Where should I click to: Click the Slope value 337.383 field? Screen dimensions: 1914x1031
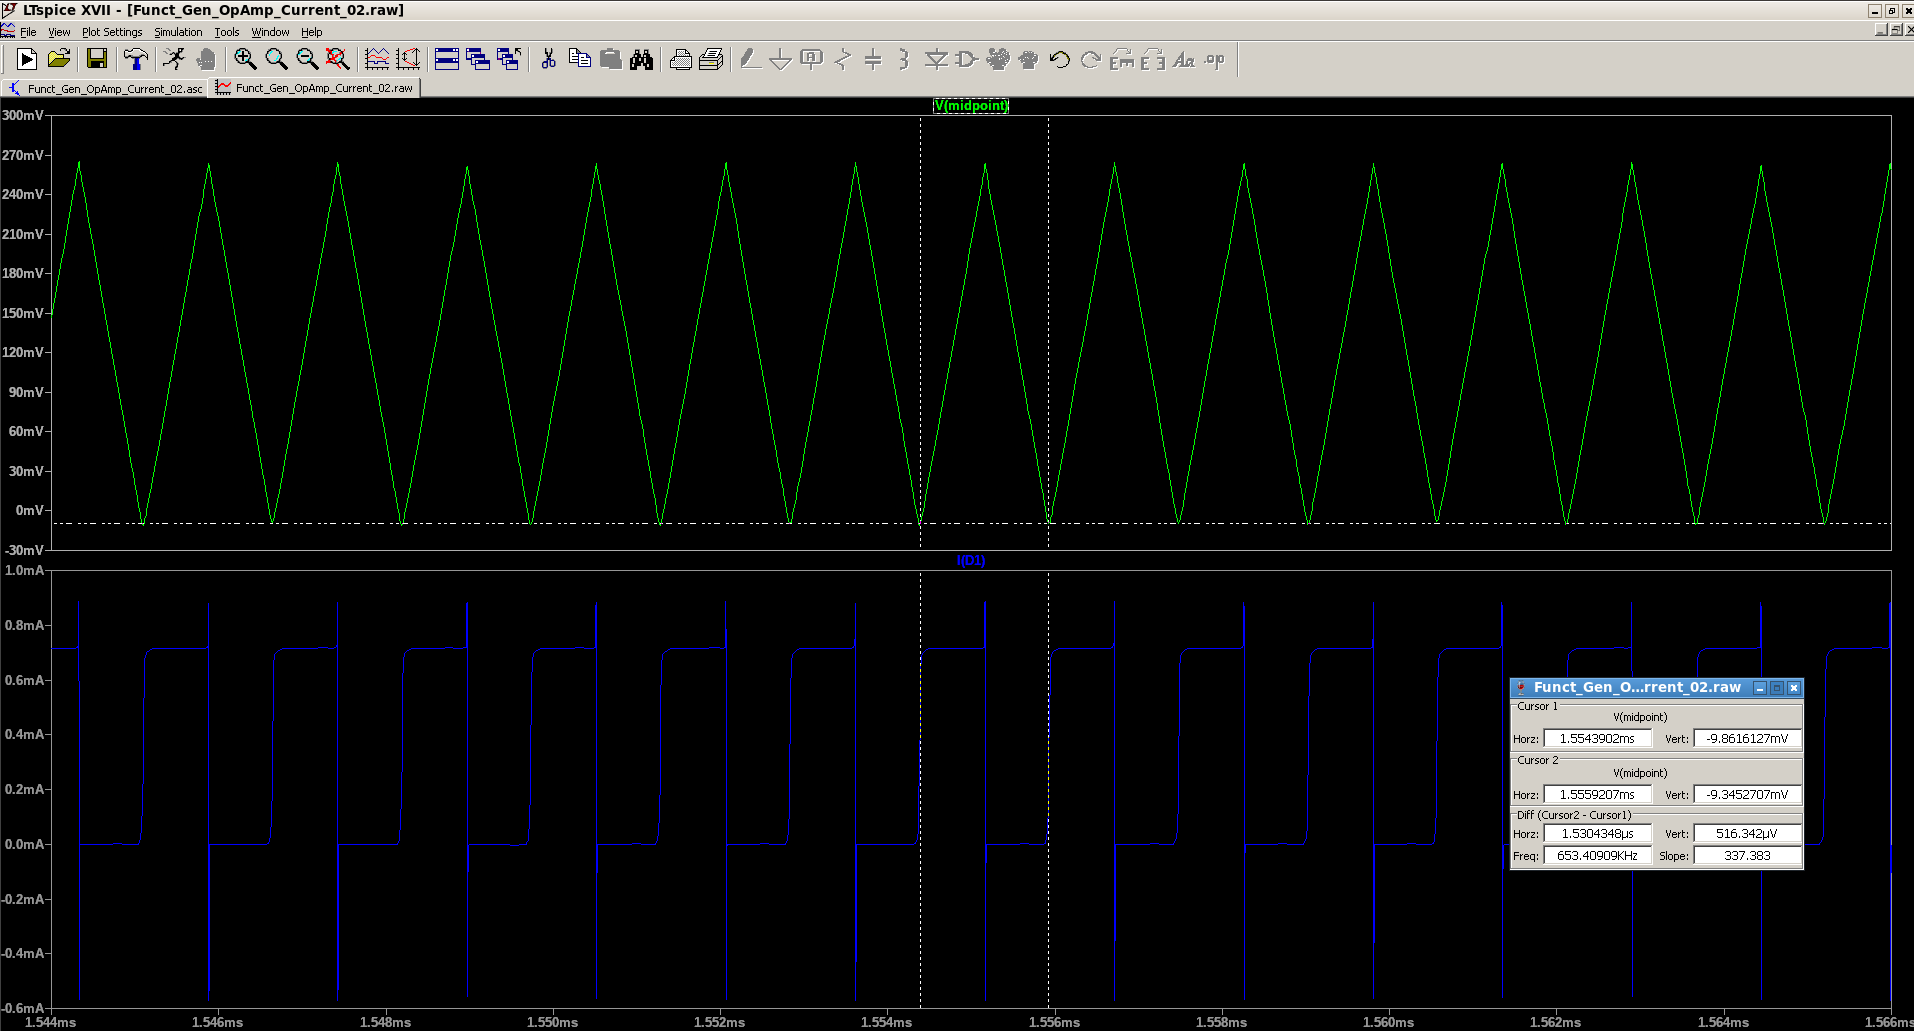pyautogui.click(x=1747, y=856)
